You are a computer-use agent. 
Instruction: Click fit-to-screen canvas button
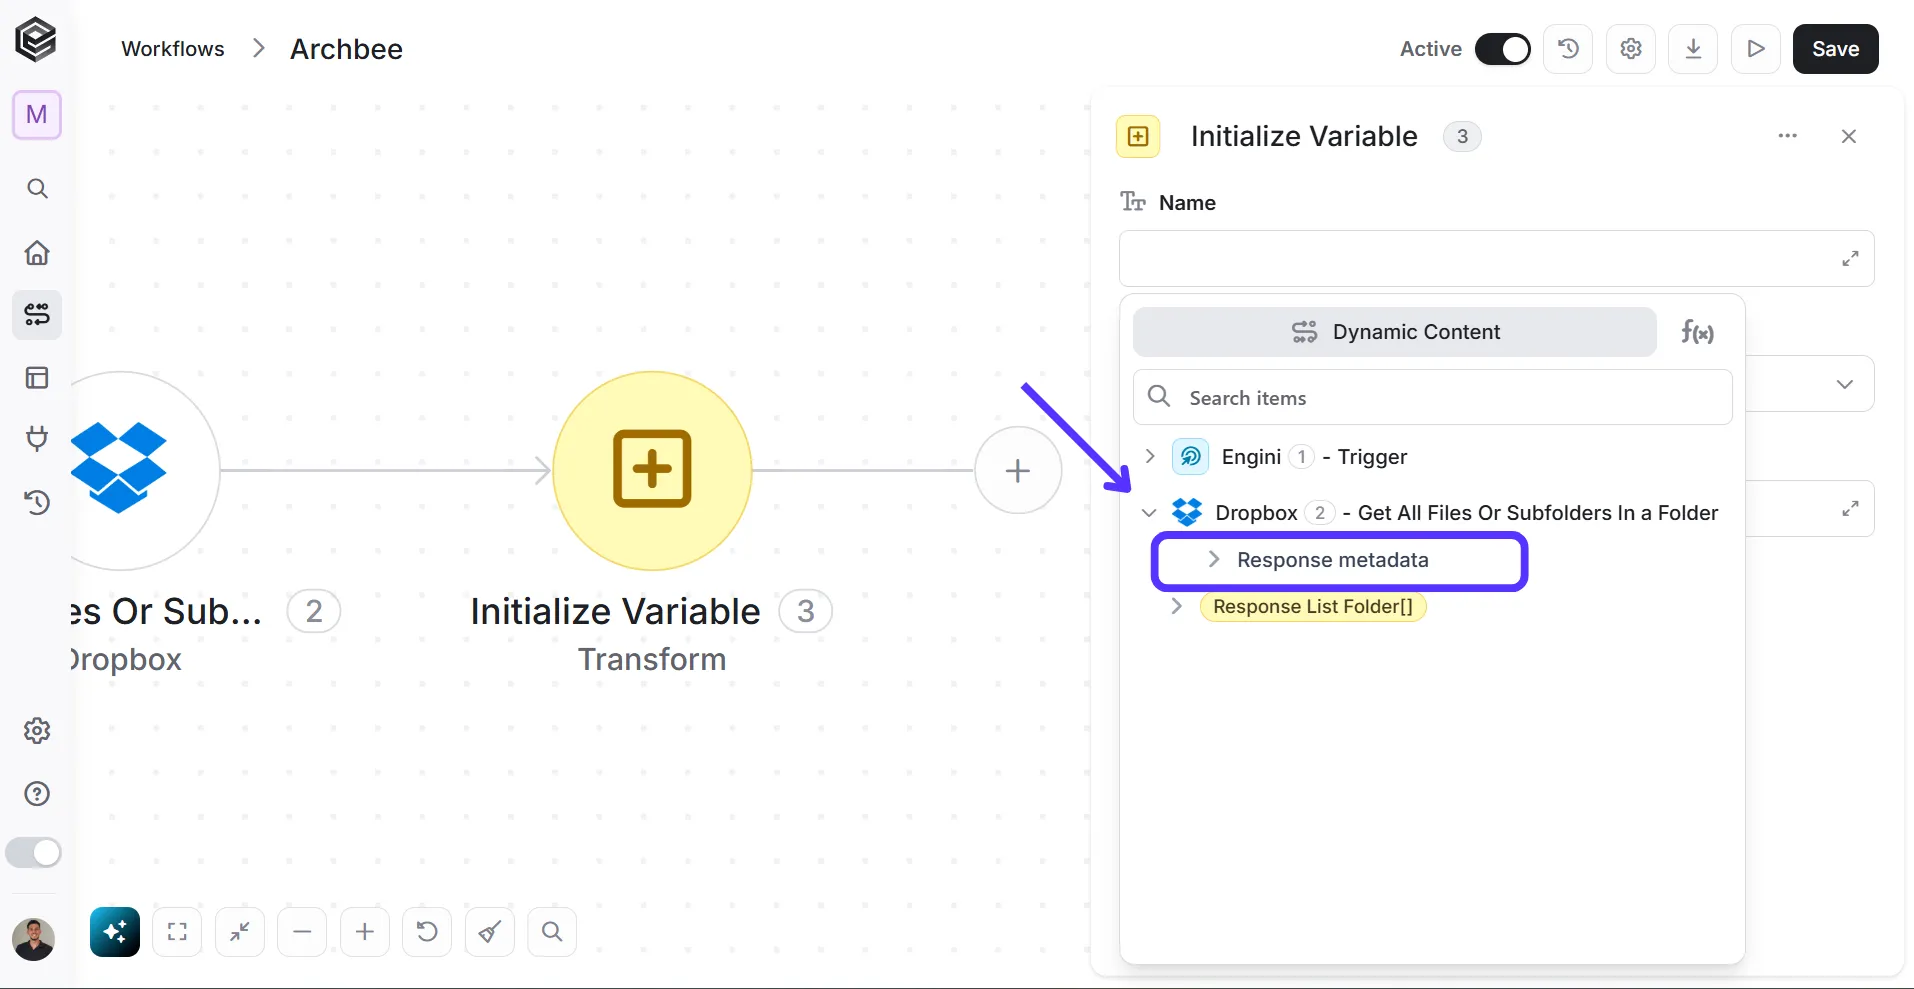tap(177, 932)
